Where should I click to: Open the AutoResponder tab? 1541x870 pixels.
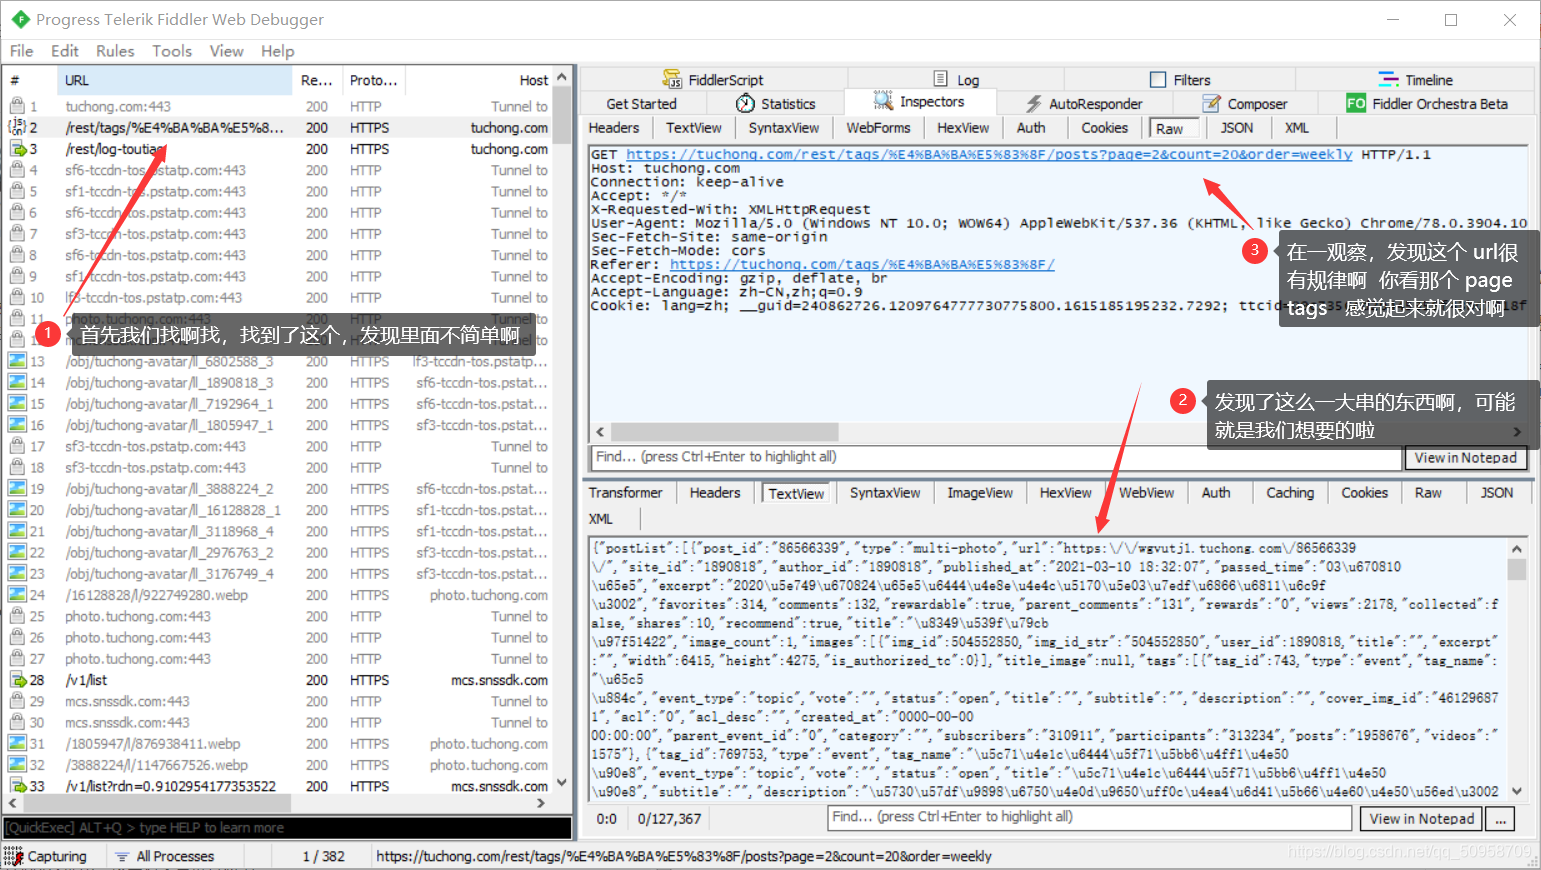[x=1083, y=104]
